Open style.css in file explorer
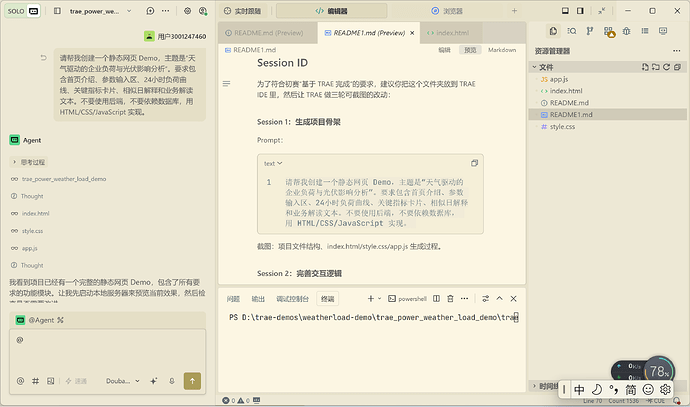Screen dimensions: 690x407 click(562, 127)
